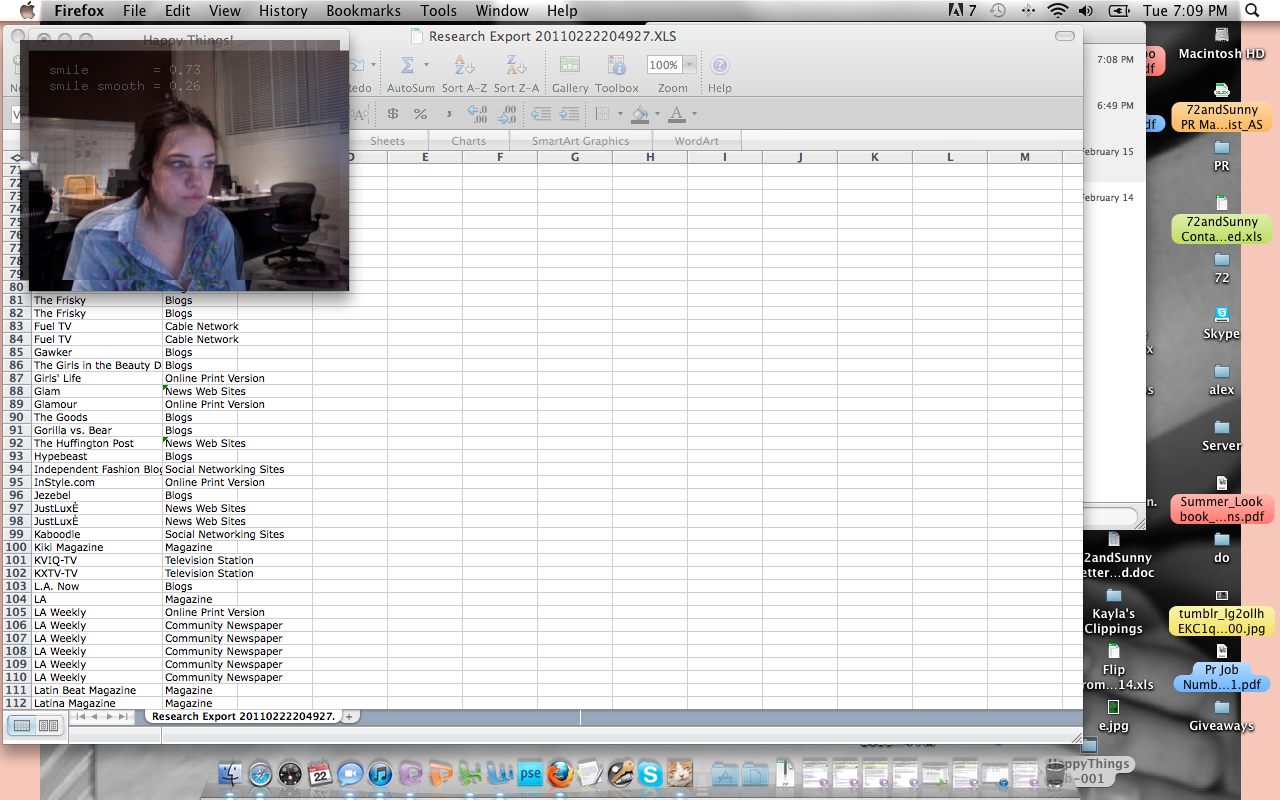This screenshot has height=800, width=1280.
Task: Open the Gallery from the toolbar
Action: (569, 66)
